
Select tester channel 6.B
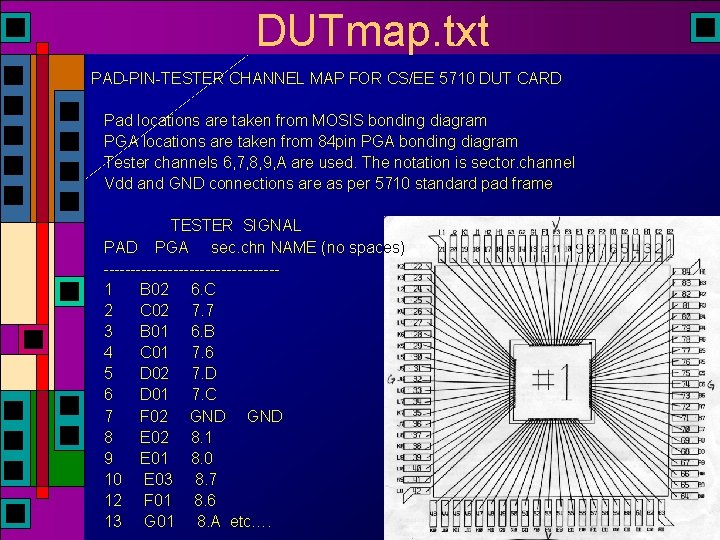point(203,332)
